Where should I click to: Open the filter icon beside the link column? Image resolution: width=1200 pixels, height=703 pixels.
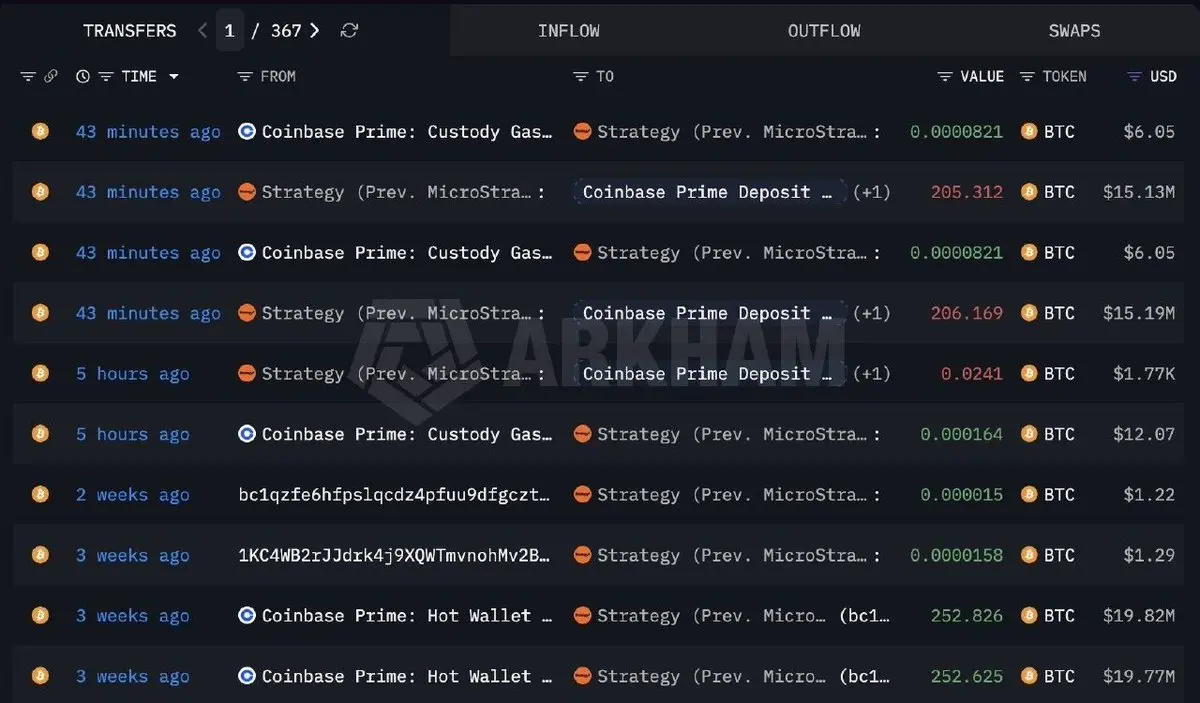(28, 77)
